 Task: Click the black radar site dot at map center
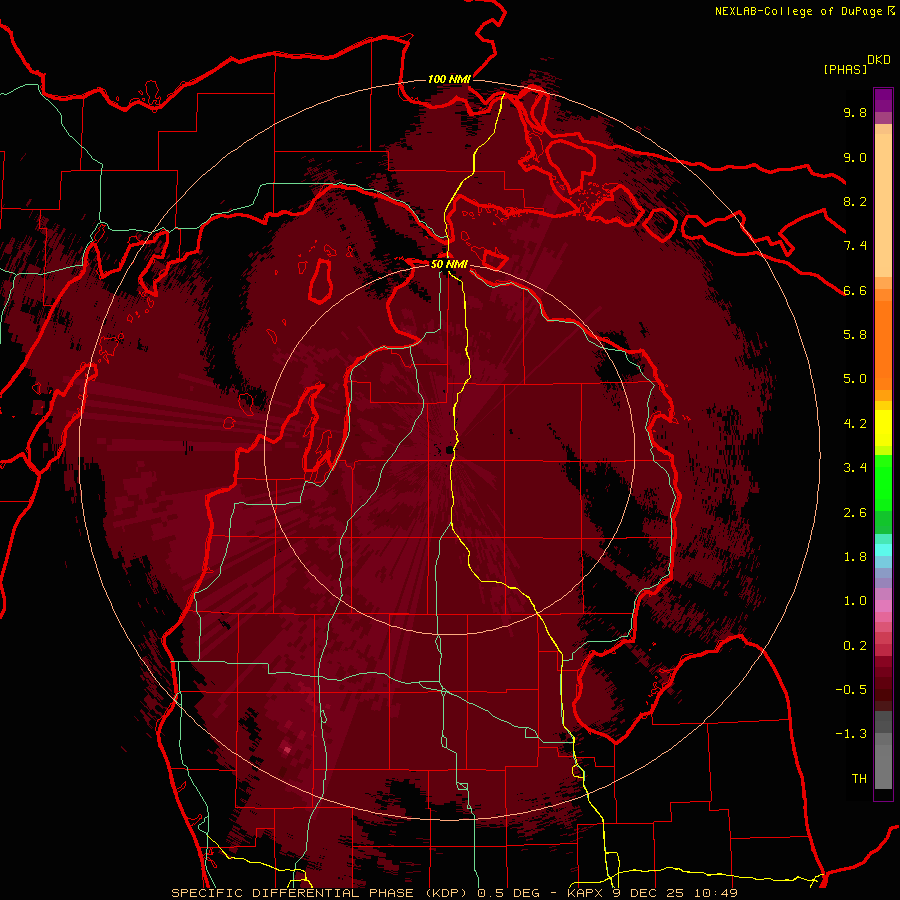pos(448,450)
